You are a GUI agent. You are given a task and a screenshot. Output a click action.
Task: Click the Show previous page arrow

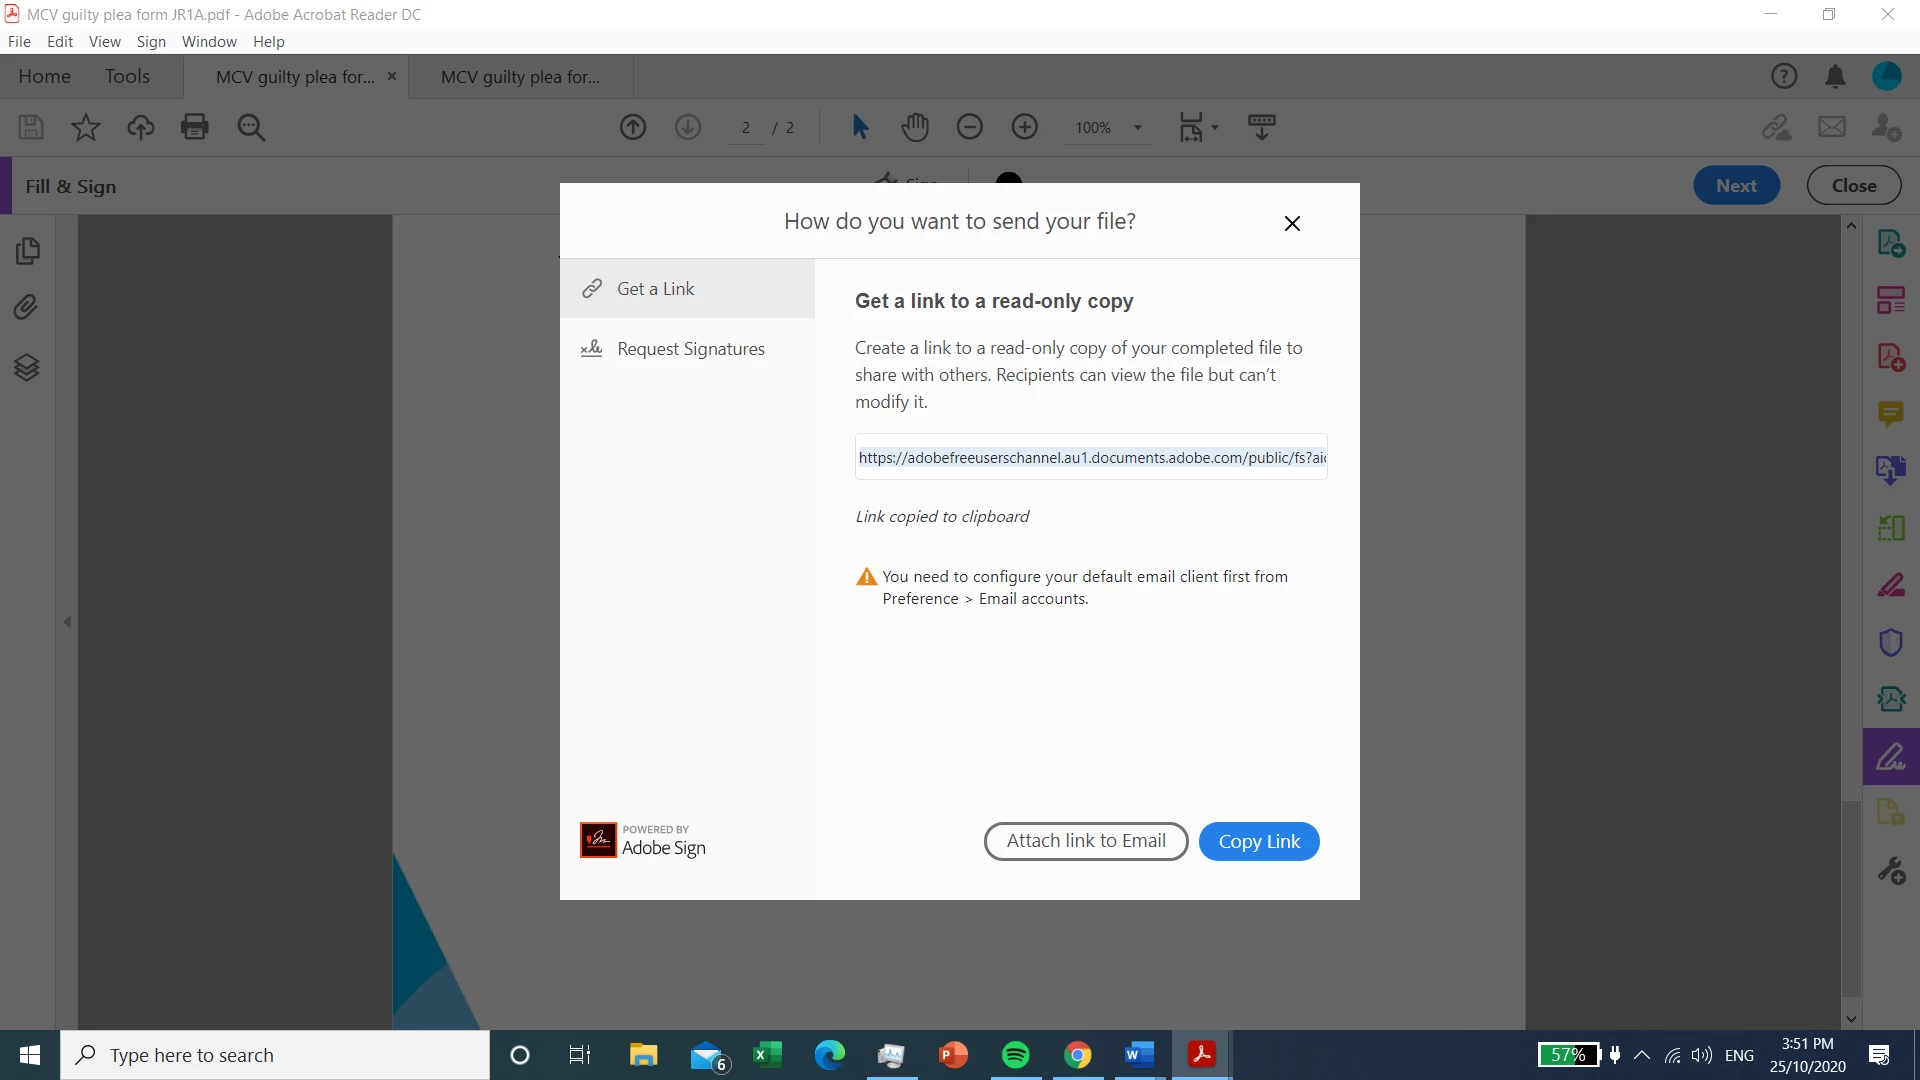tap(633, 127)
